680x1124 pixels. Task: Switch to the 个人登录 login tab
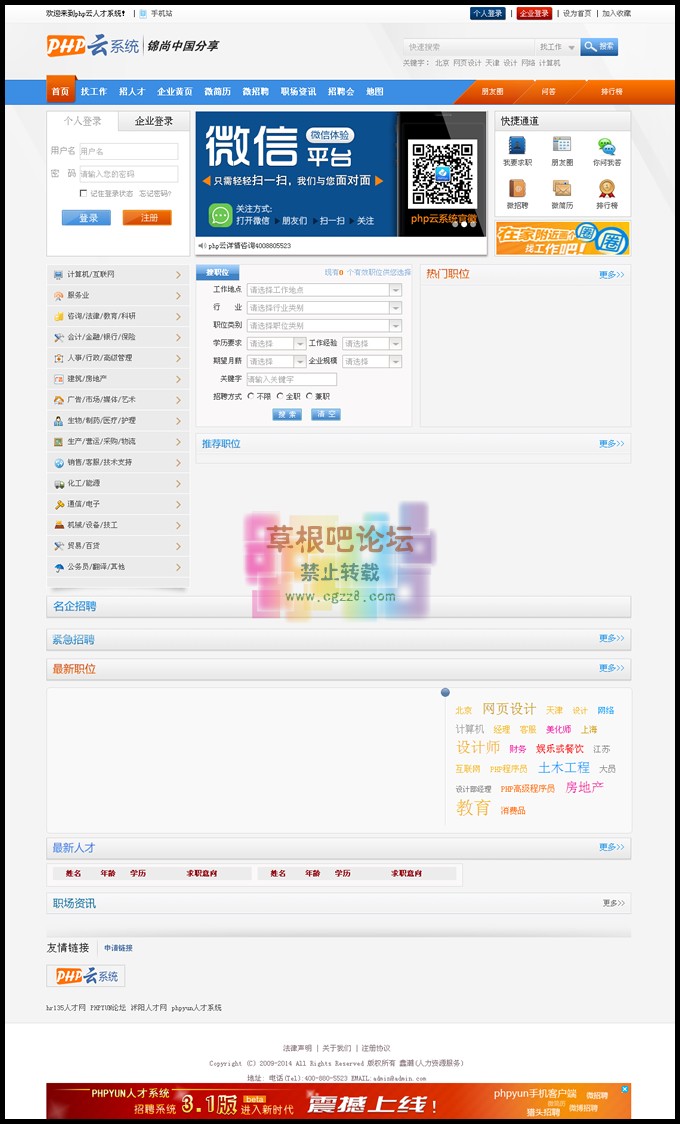(82, 121)
